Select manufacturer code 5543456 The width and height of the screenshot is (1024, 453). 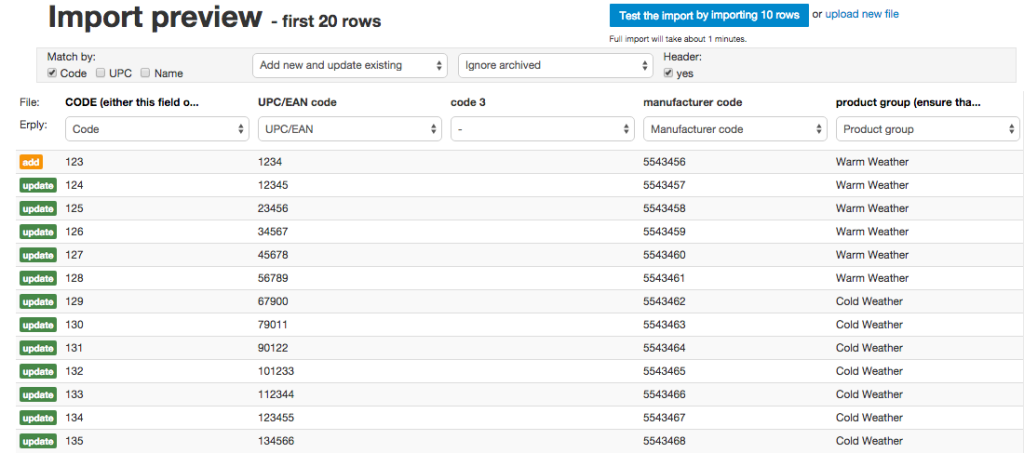click(664, 162)
